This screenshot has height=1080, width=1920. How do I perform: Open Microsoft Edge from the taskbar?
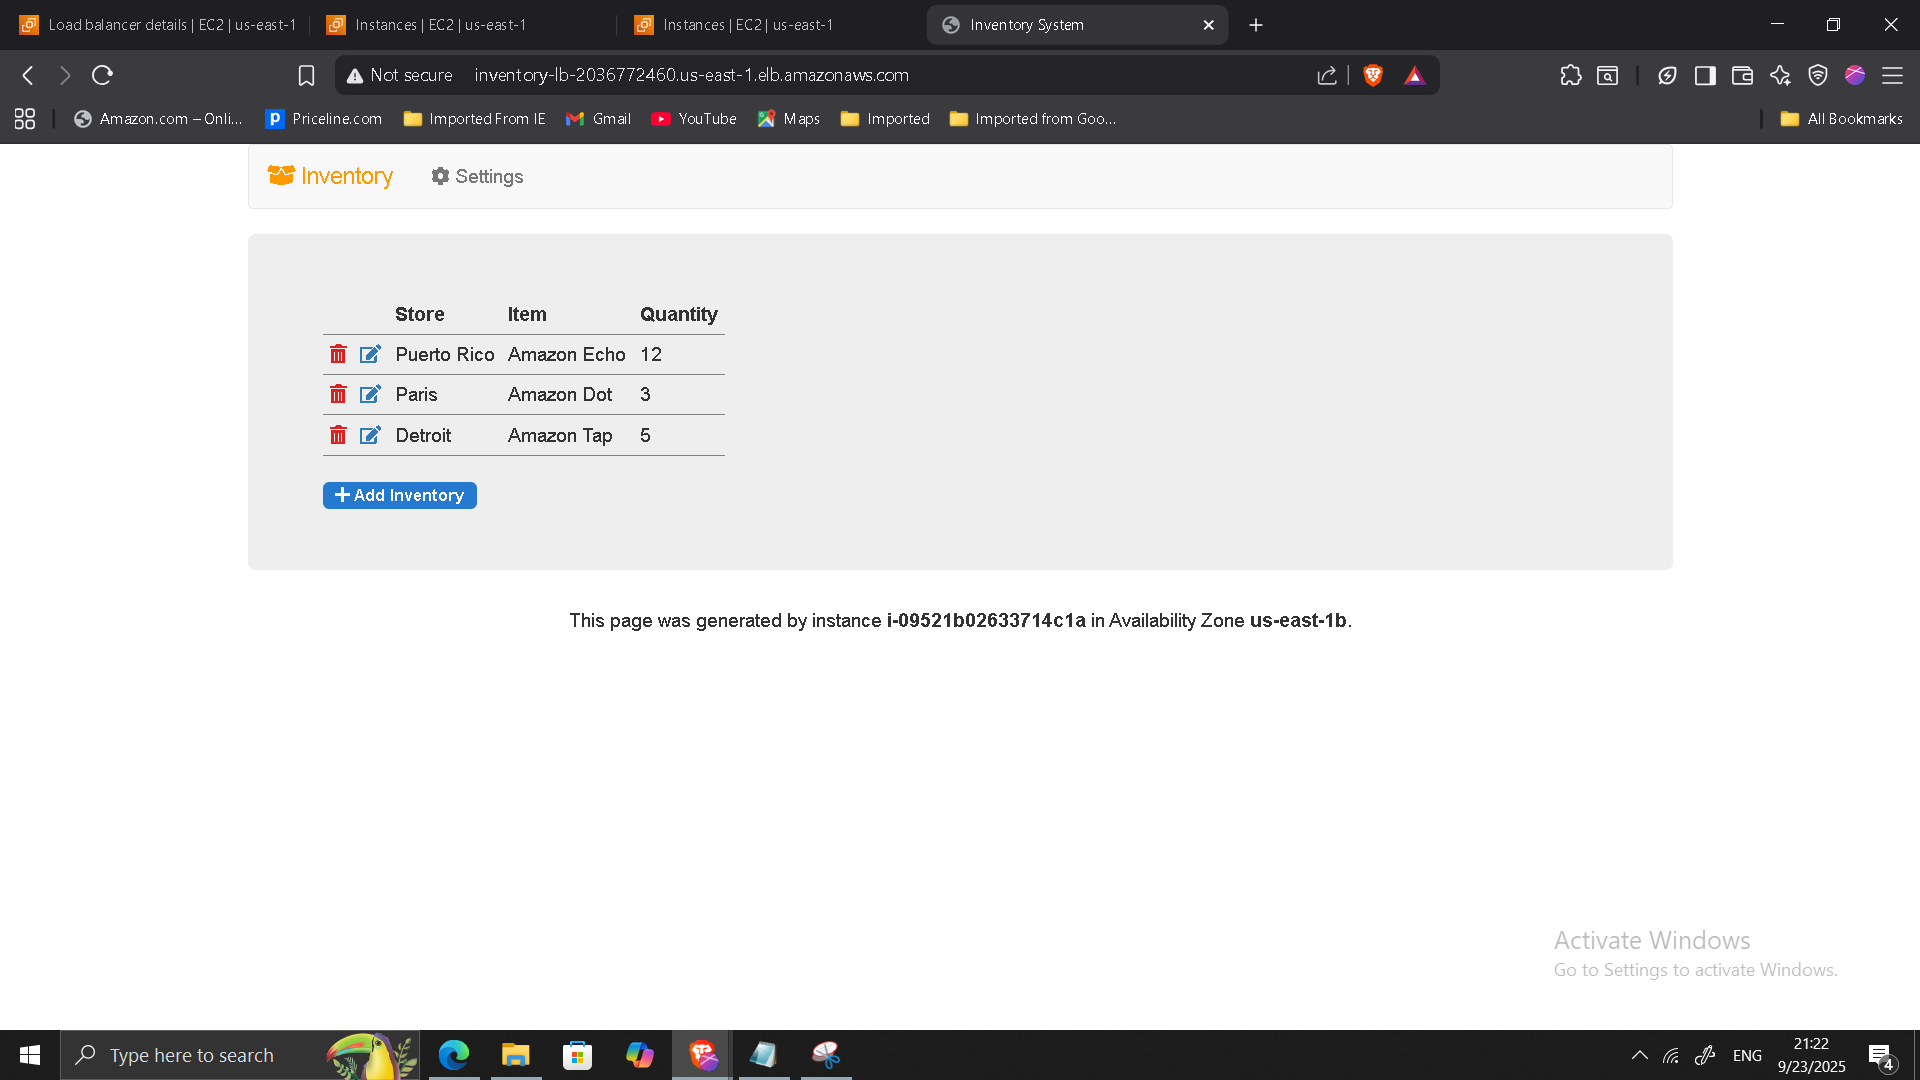point(453,1055)
